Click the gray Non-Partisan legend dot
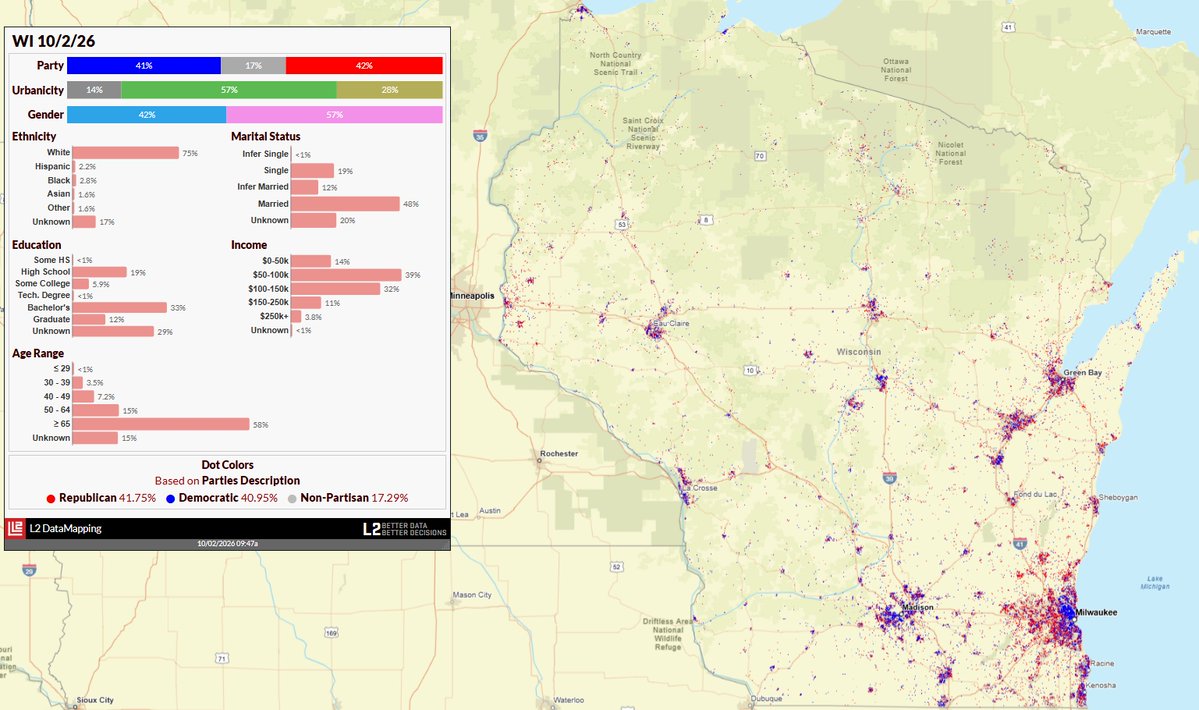The height and width of the screenshot is (710, 1199). (x=292, y=498)
